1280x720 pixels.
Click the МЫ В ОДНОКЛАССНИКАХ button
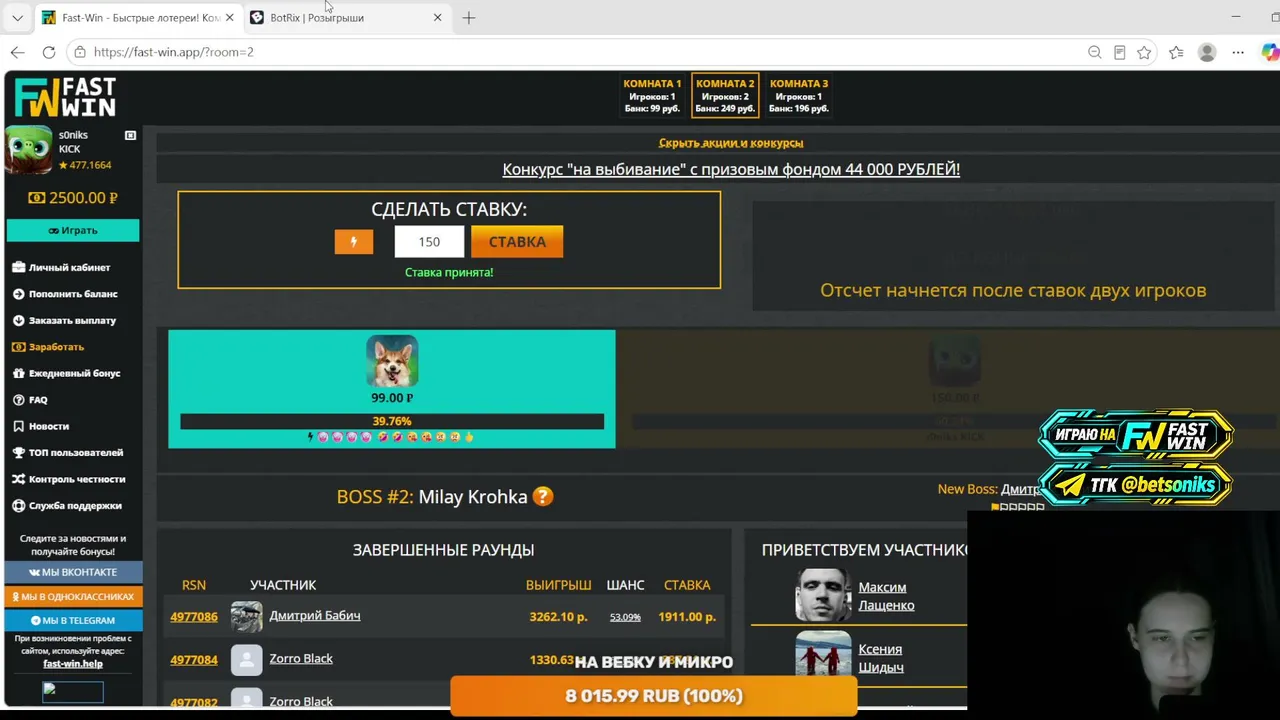click(x=73, y=596)
